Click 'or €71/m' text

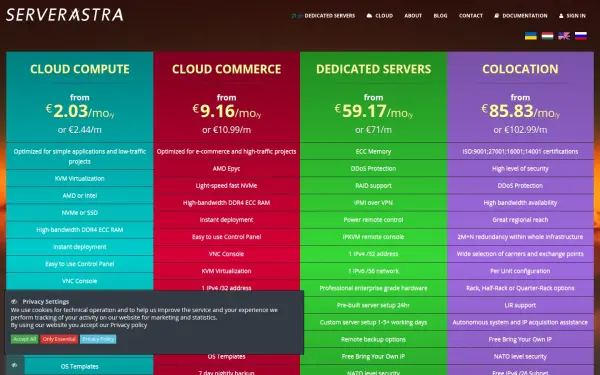[x=373, y=130]
